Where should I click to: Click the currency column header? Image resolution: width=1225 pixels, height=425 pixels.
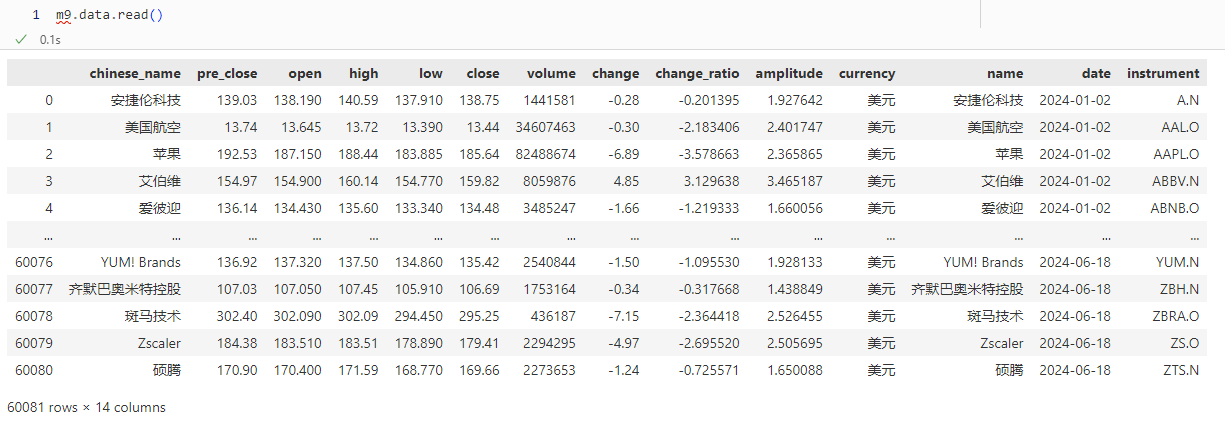(x=867, y=73)
